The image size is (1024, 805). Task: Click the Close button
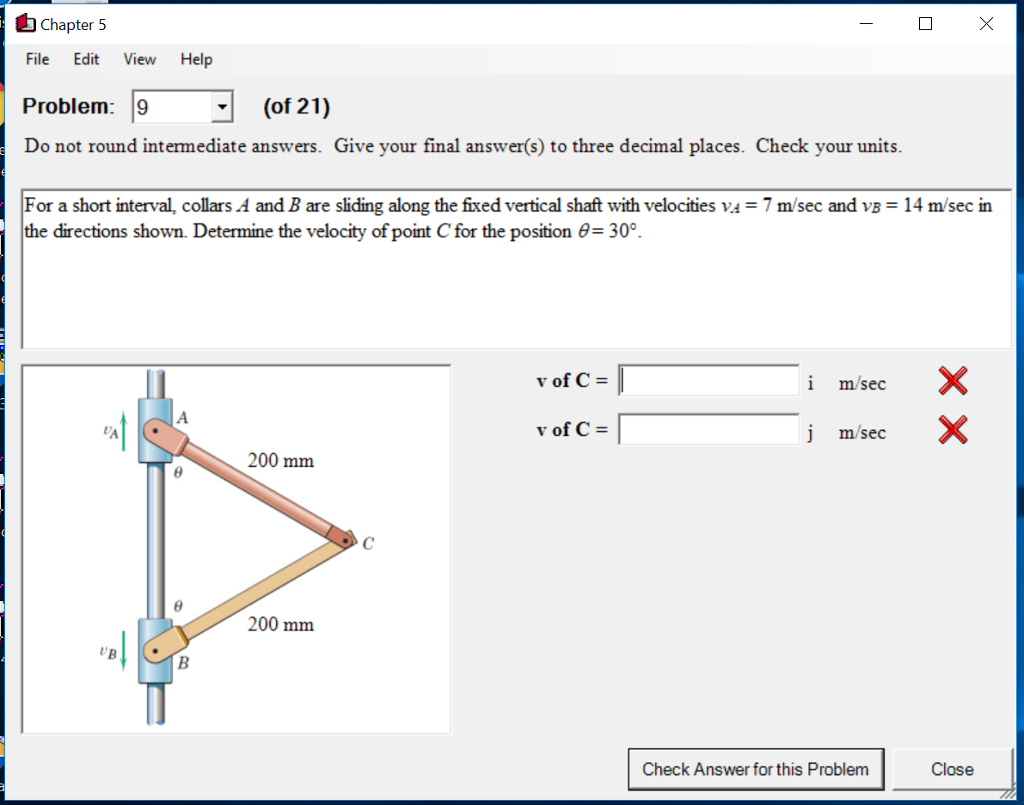tap(952, 769)
